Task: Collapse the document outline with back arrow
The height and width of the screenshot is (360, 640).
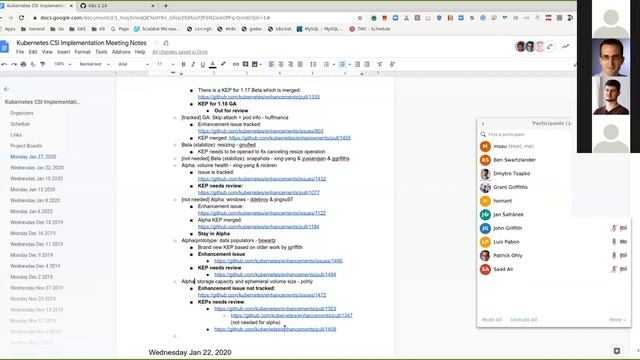Action: pyautogui.click(x=6, y=89)
